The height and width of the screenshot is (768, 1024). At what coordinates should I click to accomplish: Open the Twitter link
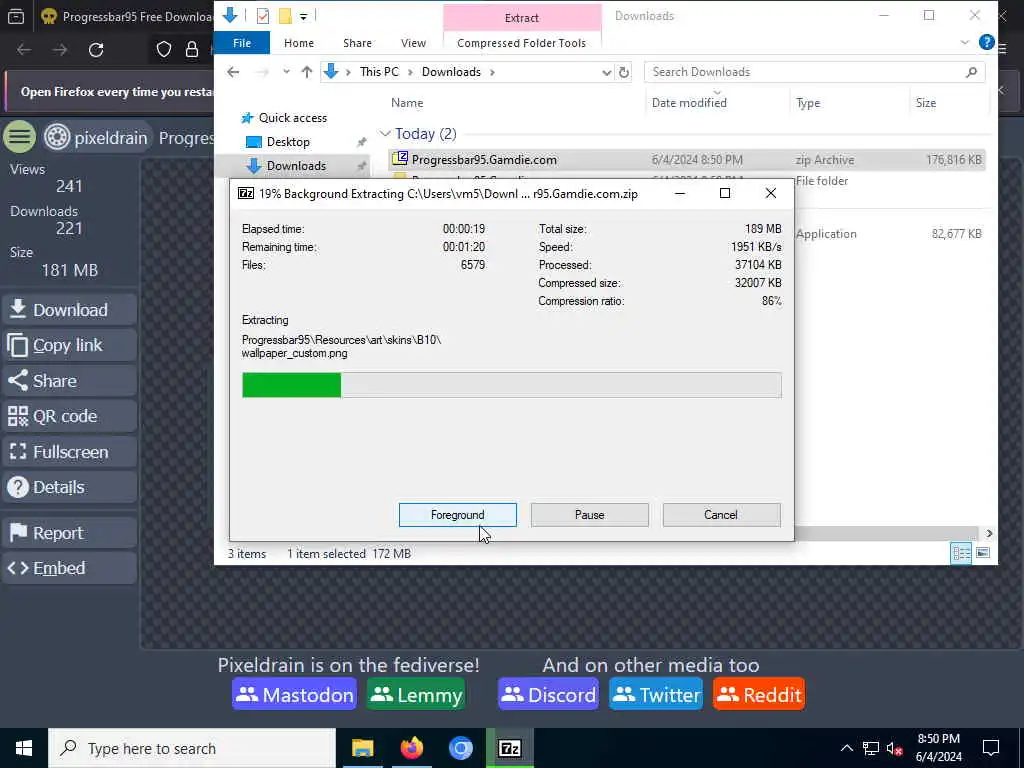click(x=656, y=694)
